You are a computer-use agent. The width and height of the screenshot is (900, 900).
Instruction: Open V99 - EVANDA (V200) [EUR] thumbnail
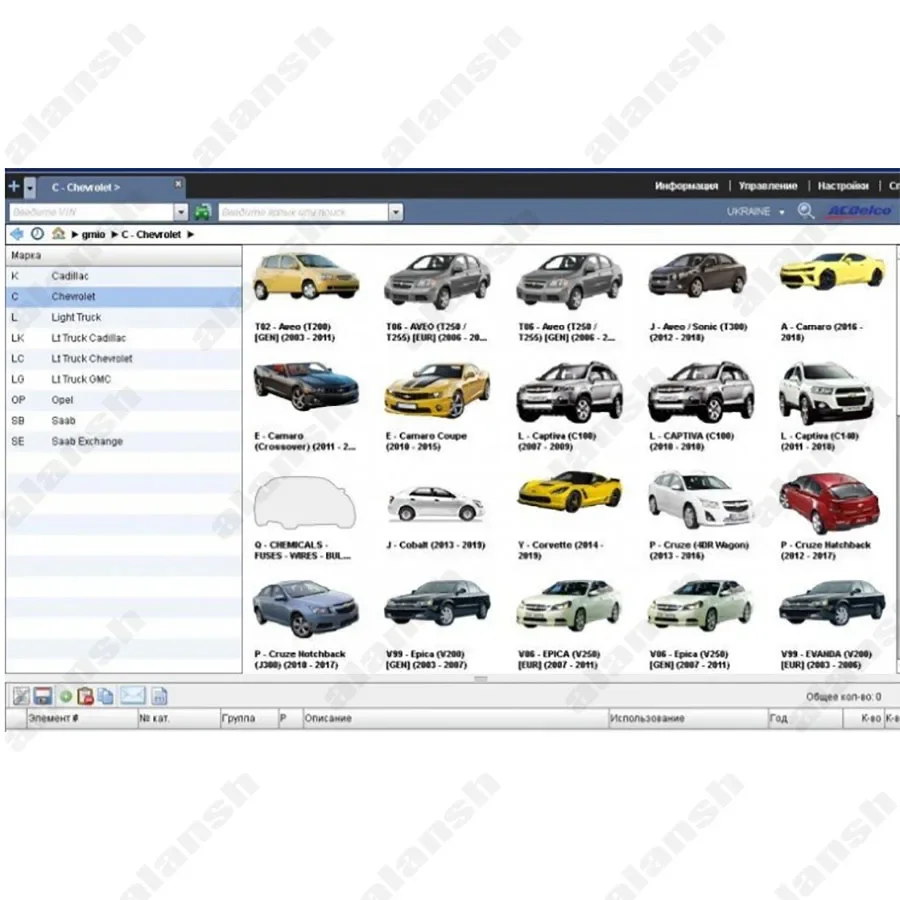(832, 602)
